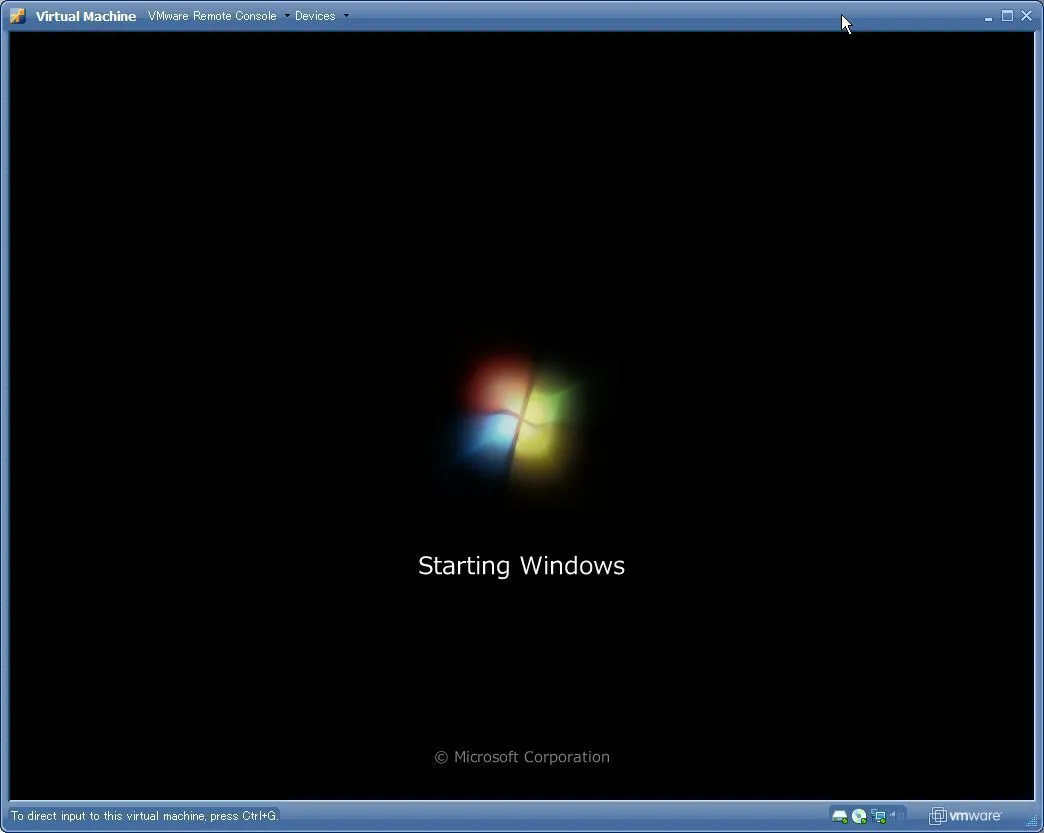The image size is (1044, 833).
Task: Click the network adapter status icon
Action: (x=879, y=816)
